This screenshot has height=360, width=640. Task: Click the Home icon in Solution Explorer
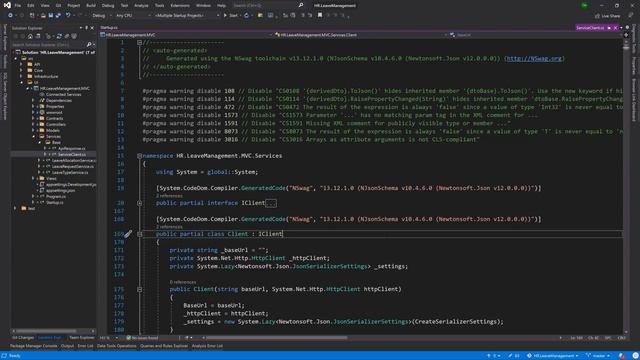(30, 36)
